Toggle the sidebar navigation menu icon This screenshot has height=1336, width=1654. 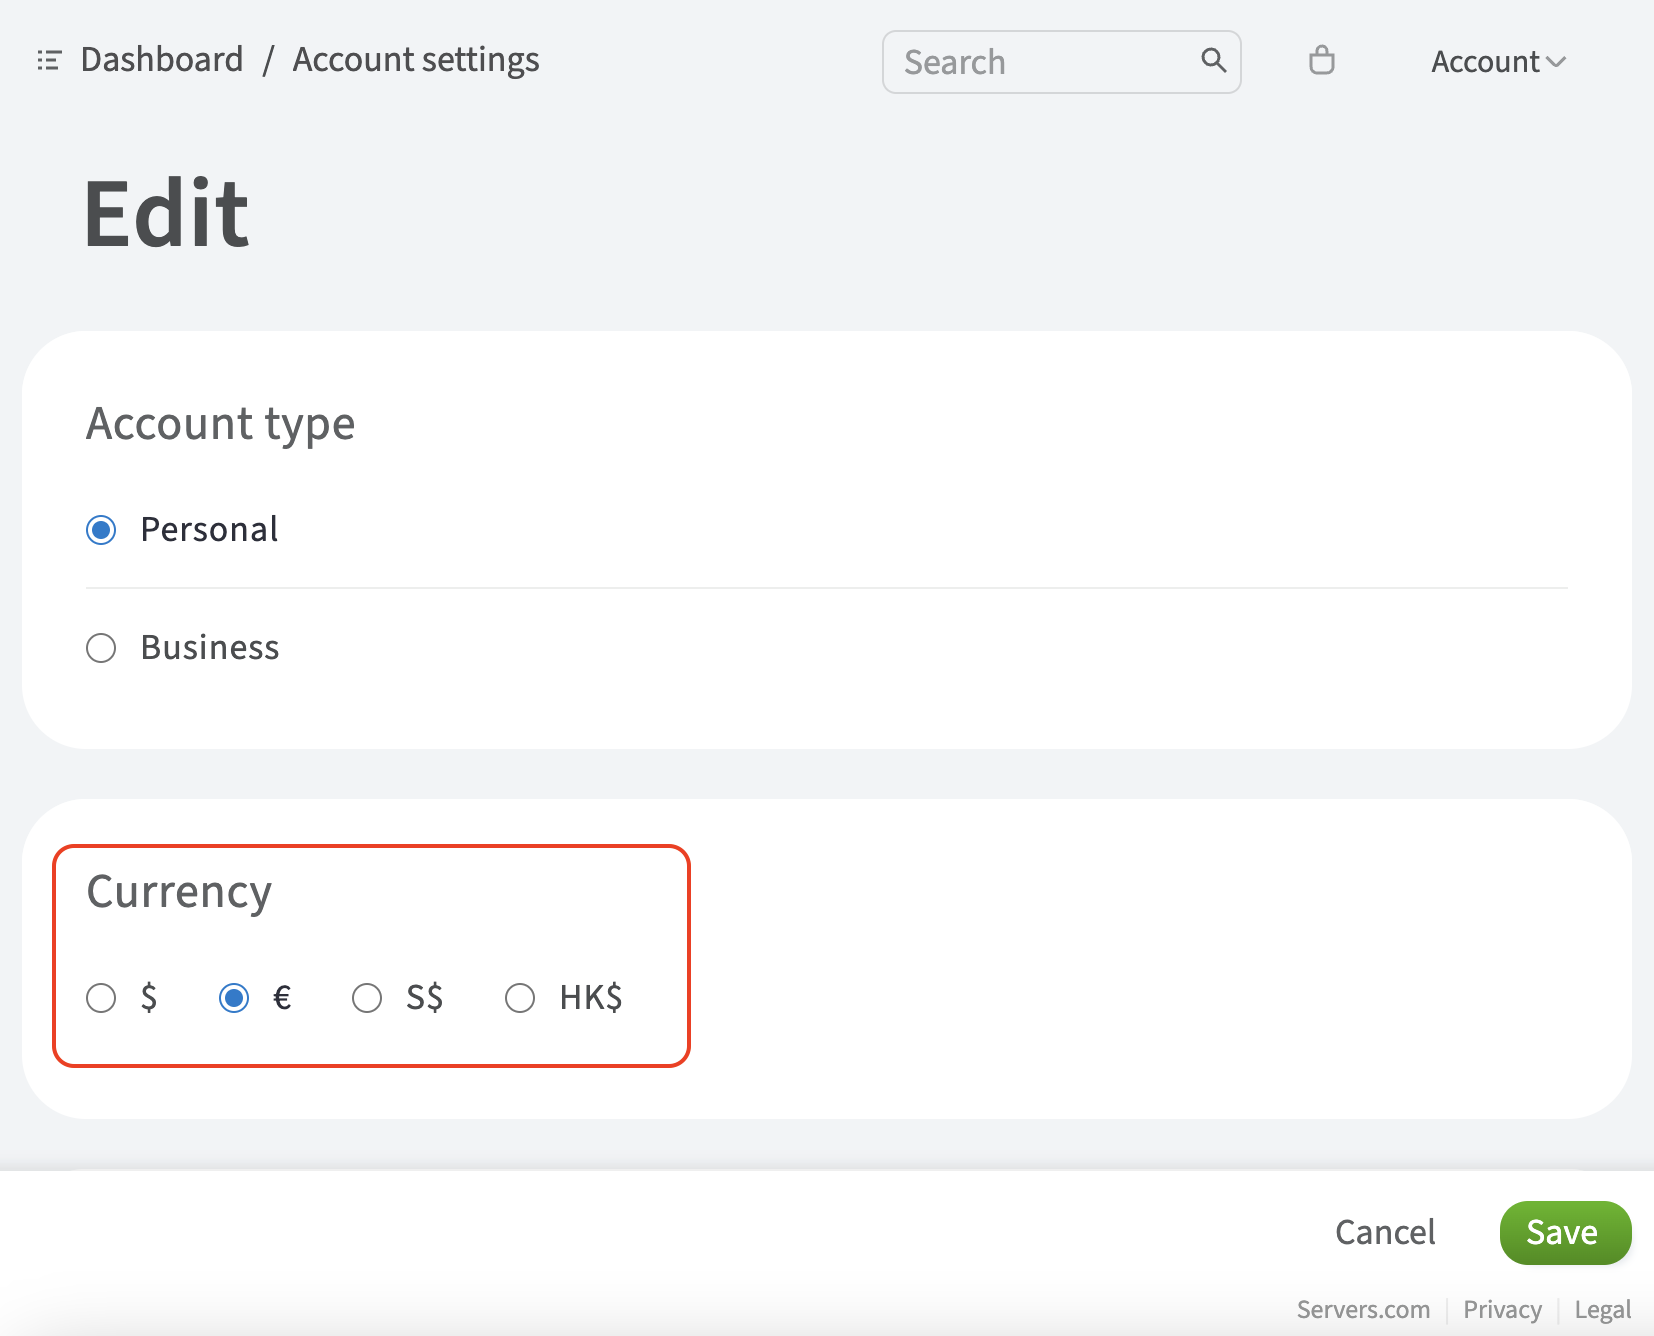click(49, 61)
